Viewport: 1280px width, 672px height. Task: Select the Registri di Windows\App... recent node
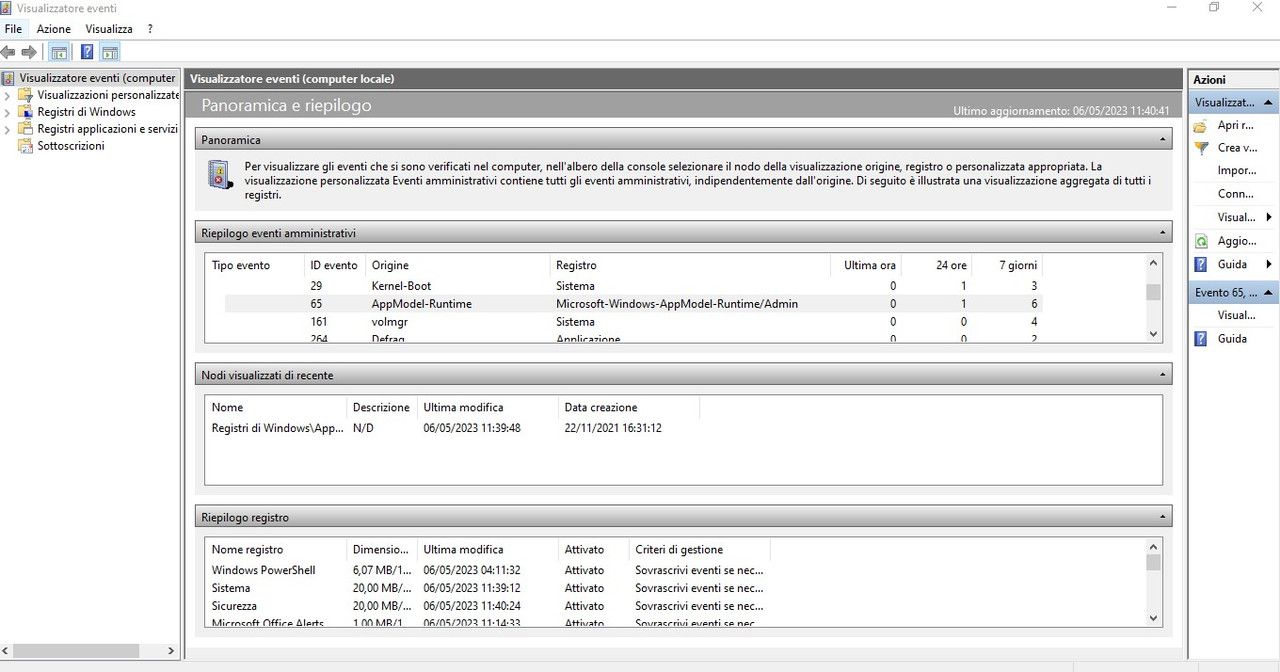[452, 428]
